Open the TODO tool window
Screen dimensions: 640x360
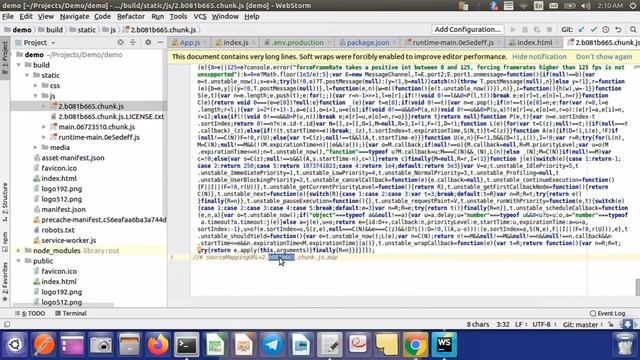tap(30, 313)
